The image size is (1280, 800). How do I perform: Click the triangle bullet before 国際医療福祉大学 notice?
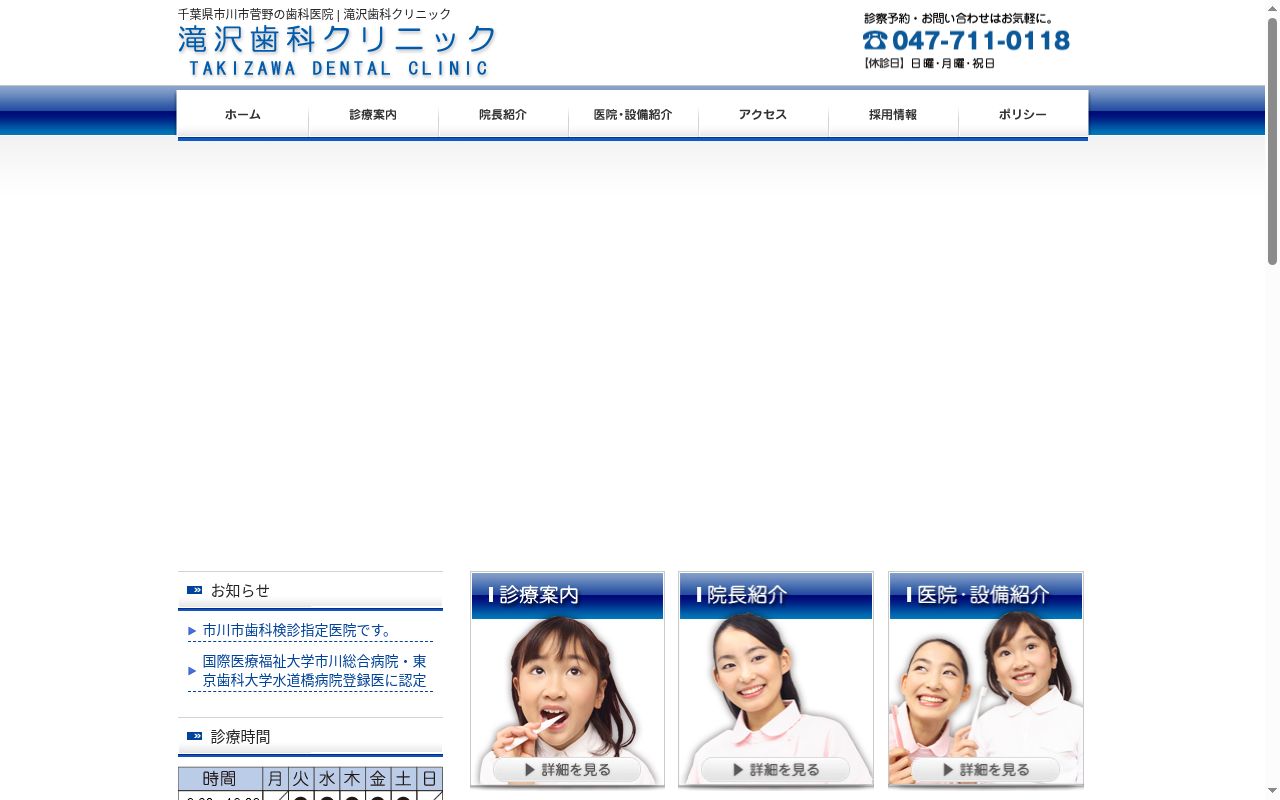pos(192,671)
